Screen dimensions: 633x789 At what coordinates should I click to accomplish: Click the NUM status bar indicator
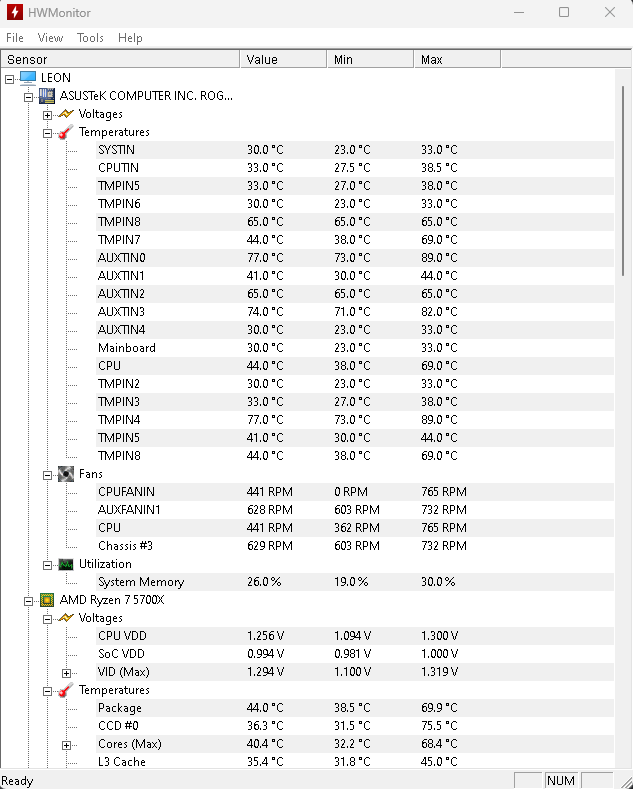[x=561, y=780]
